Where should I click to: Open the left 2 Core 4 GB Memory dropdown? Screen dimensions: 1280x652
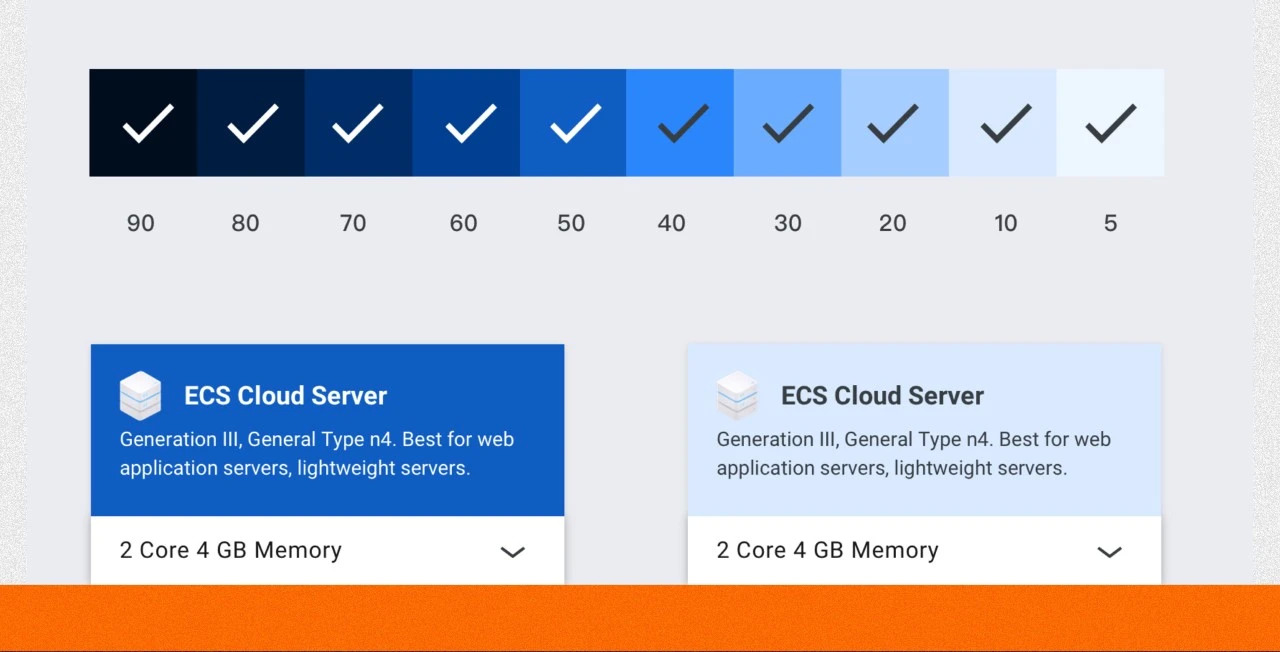click(x=231, y=550)
